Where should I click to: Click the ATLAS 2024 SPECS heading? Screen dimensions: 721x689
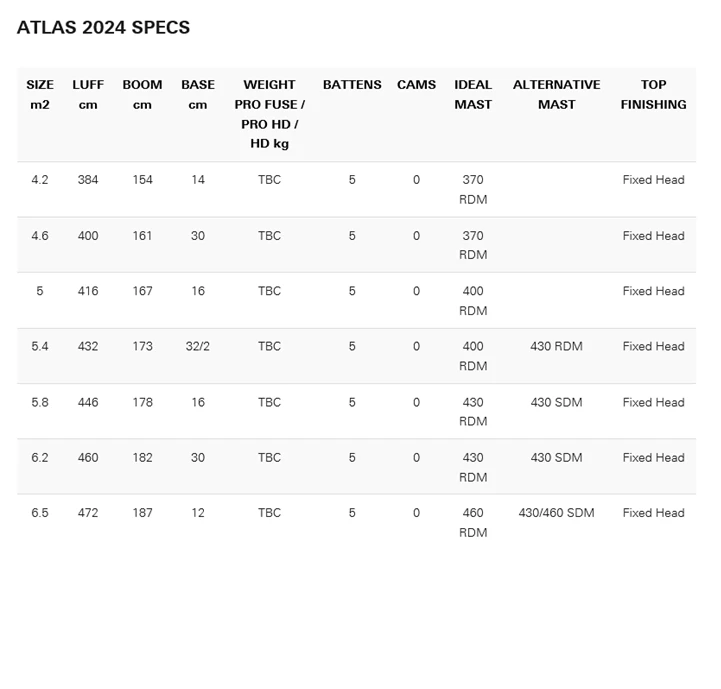[x=103, y=28]
